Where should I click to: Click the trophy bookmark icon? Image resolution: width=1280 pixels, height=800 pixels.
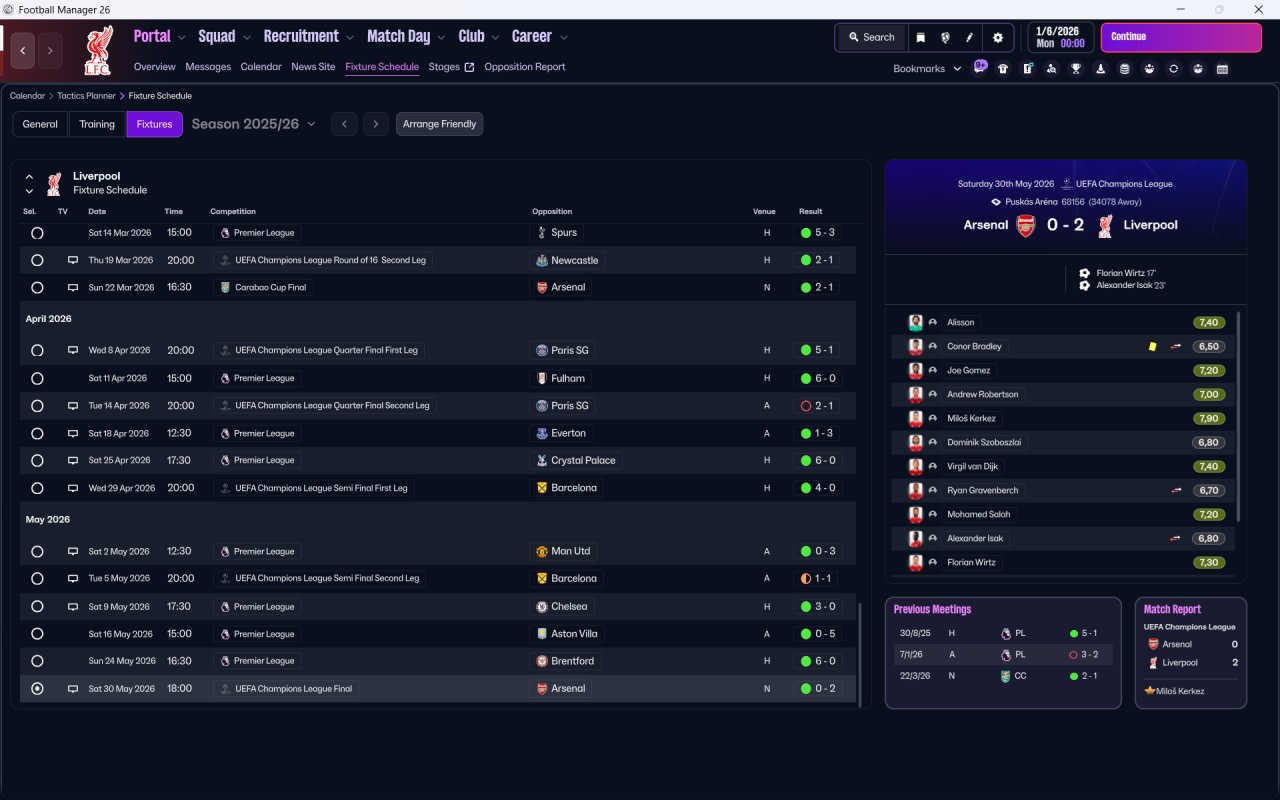1076,69
